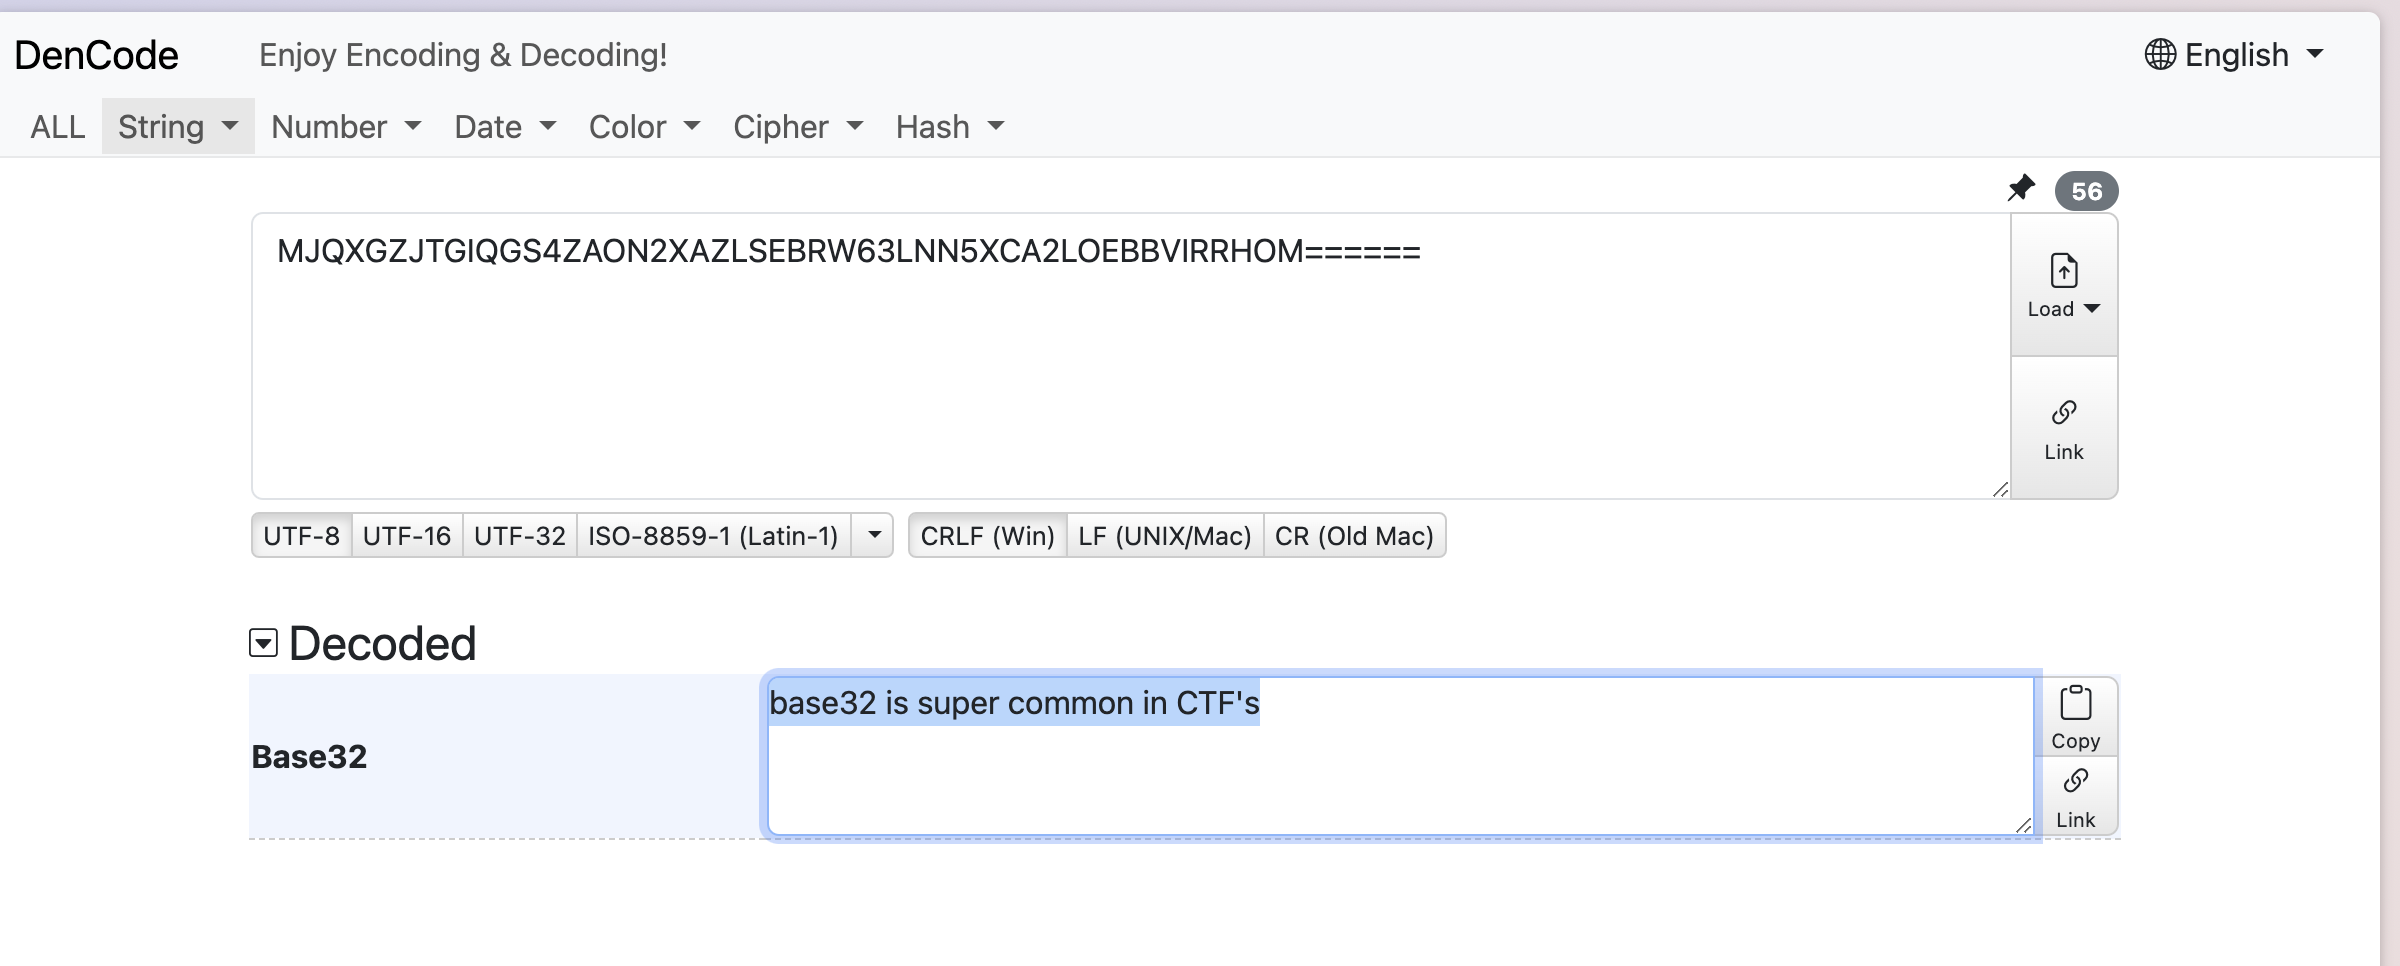Open the English language dropdown

coord(2234,55)
